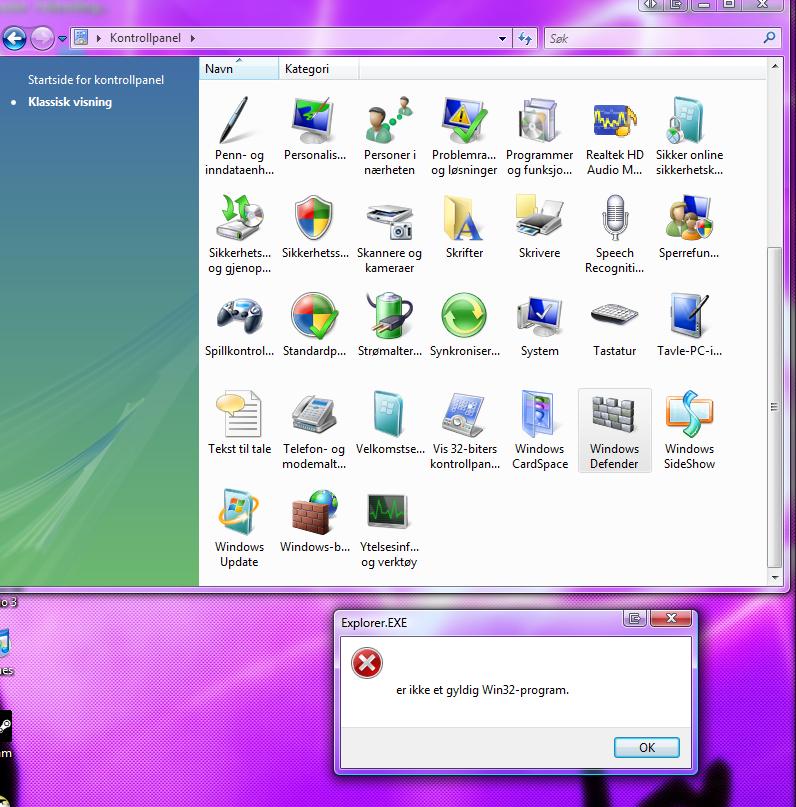Close the Explorer.EXE dialog

(x=671, y=618)
